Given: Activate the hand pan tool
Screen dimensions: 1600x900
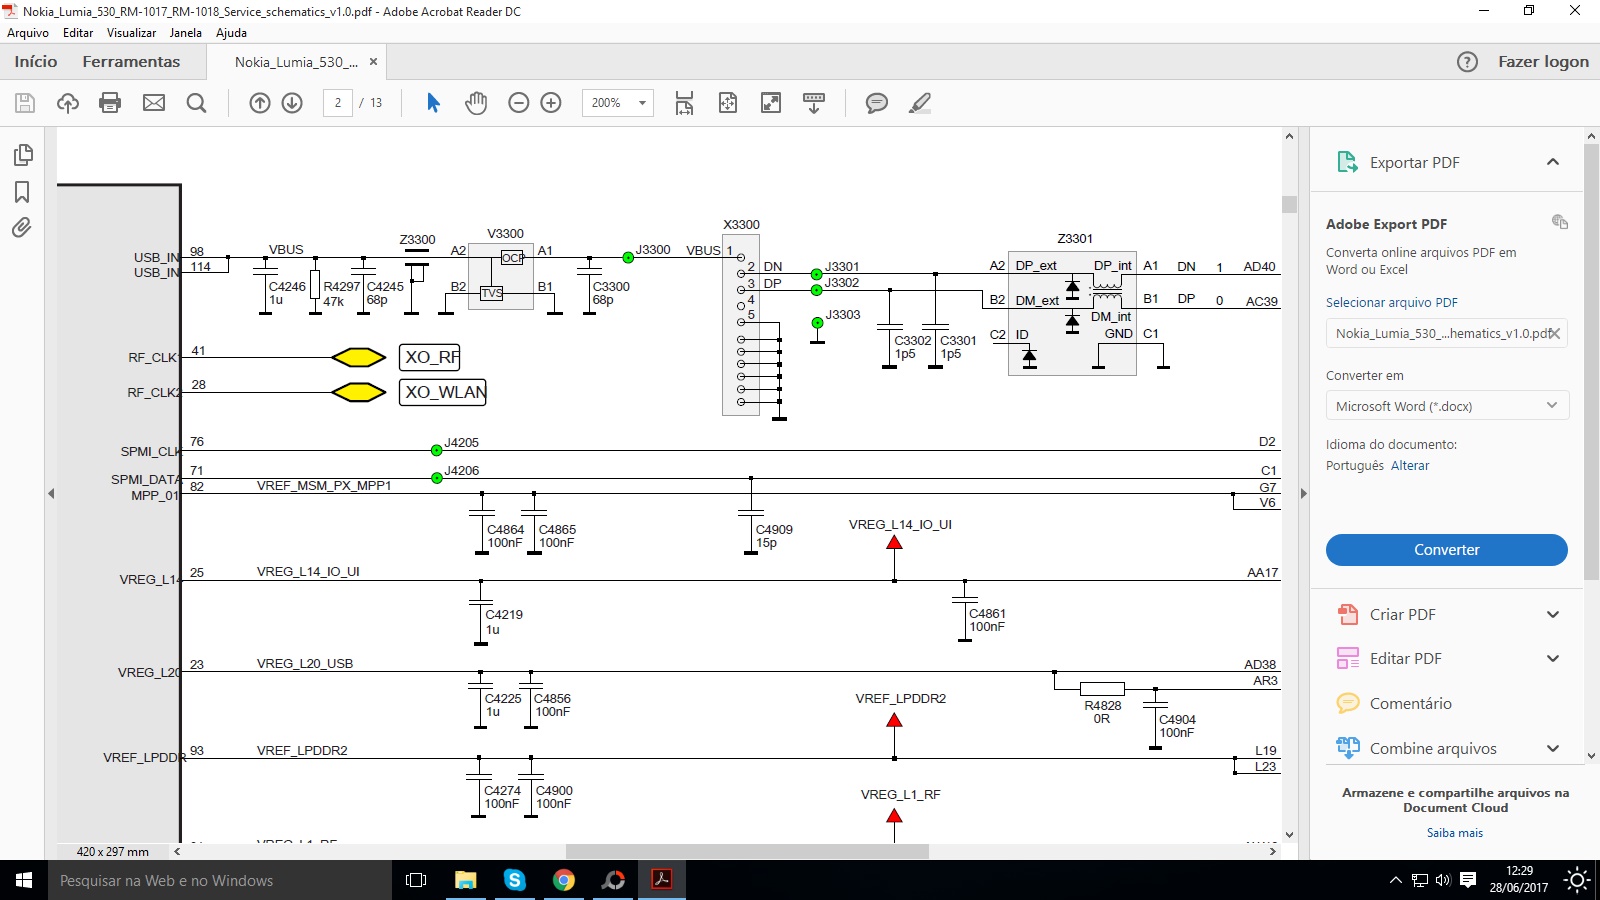Looking at the screenshot, I should (x=476, y=103).
